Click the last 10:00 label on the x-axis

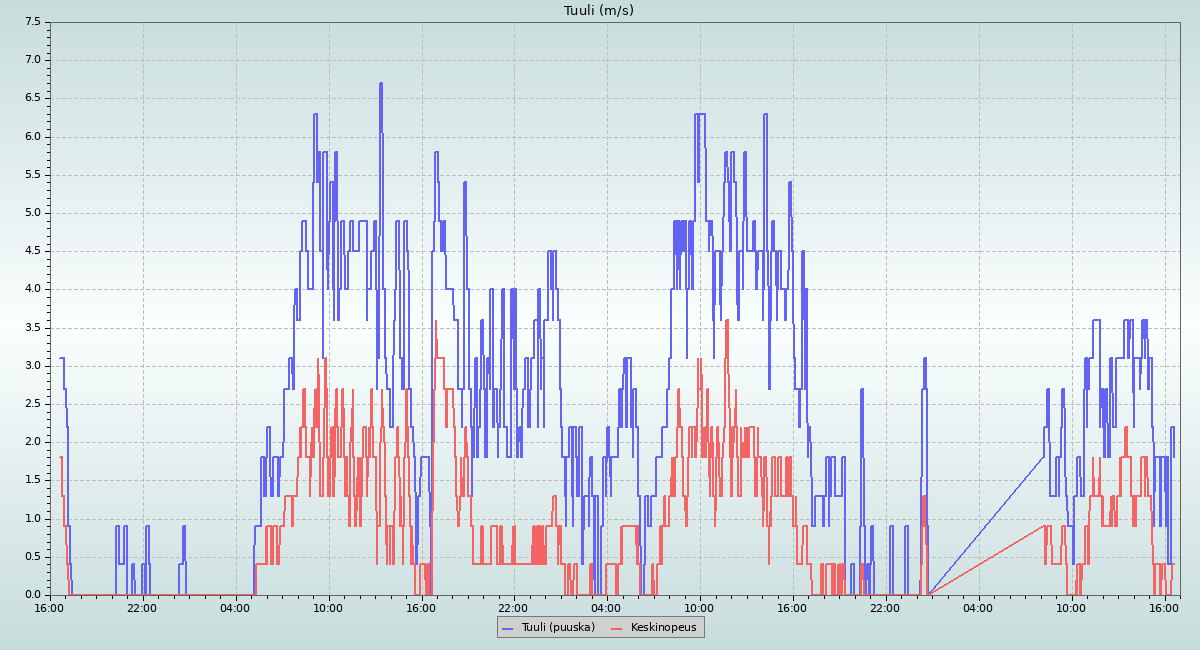pyautogui.click(x=1071, y=607)
